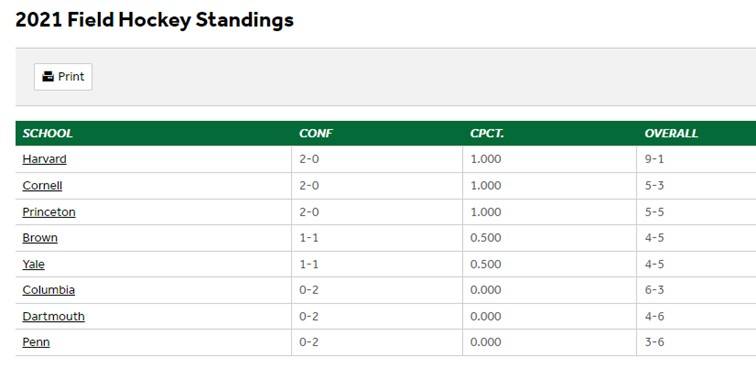Viewport: 756px width, 368px height.
Task: Open the Princeton school link
Action: tap(49, 212)
